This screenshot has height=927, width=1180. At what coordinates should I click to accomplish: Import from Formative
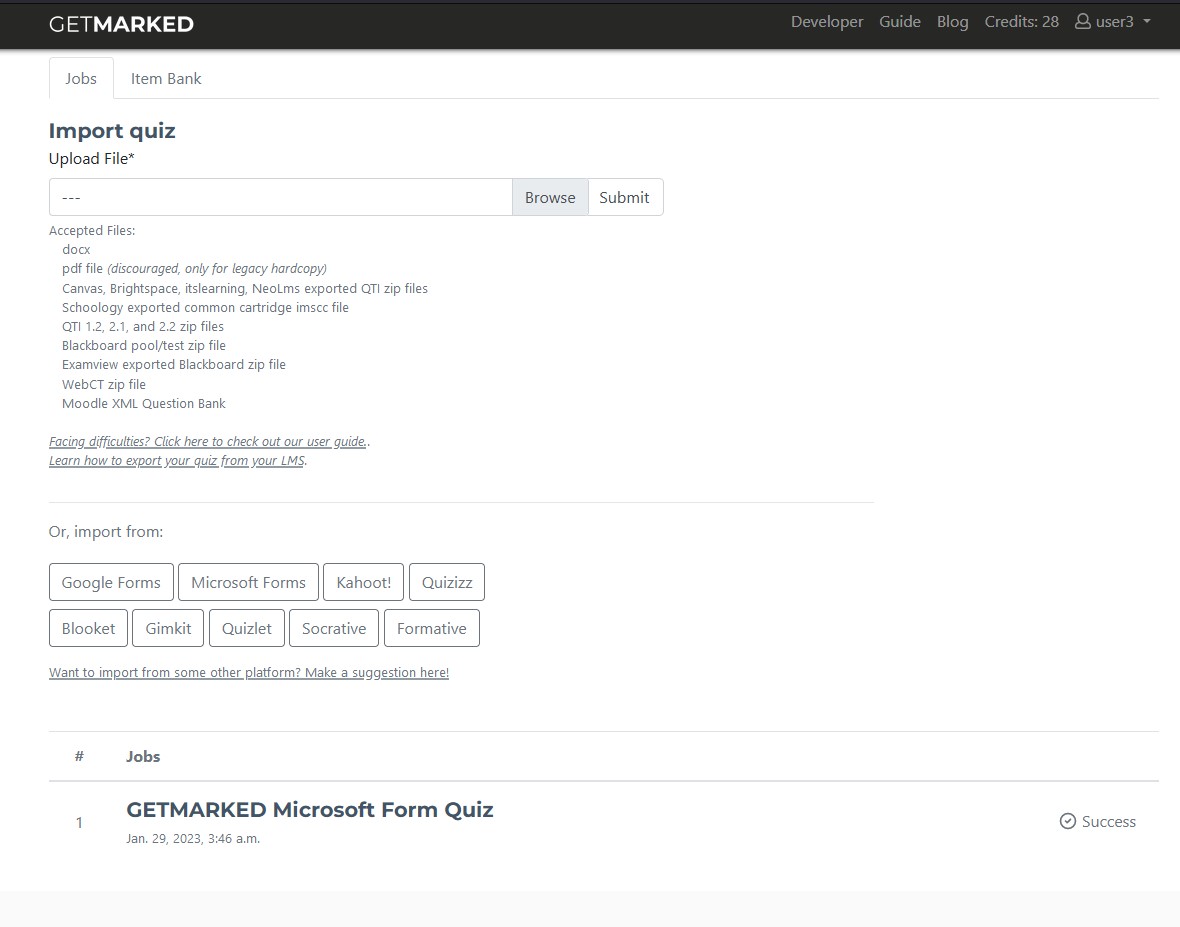point(432,628)
